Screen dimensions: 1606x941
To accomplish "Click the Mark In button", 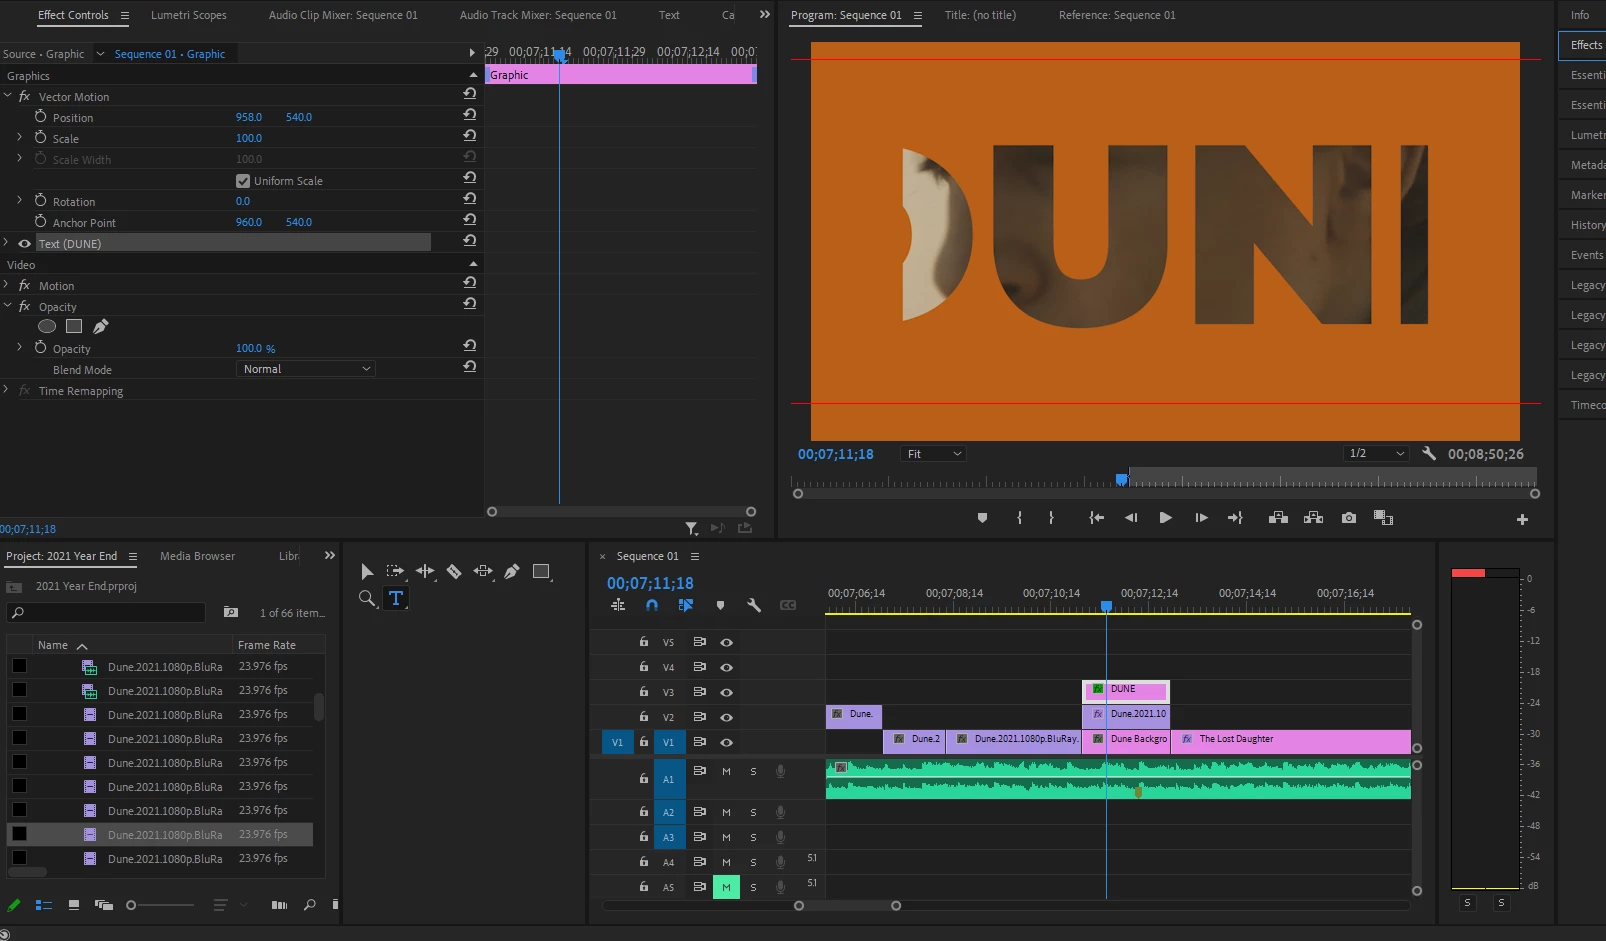I will (1019, 518).
